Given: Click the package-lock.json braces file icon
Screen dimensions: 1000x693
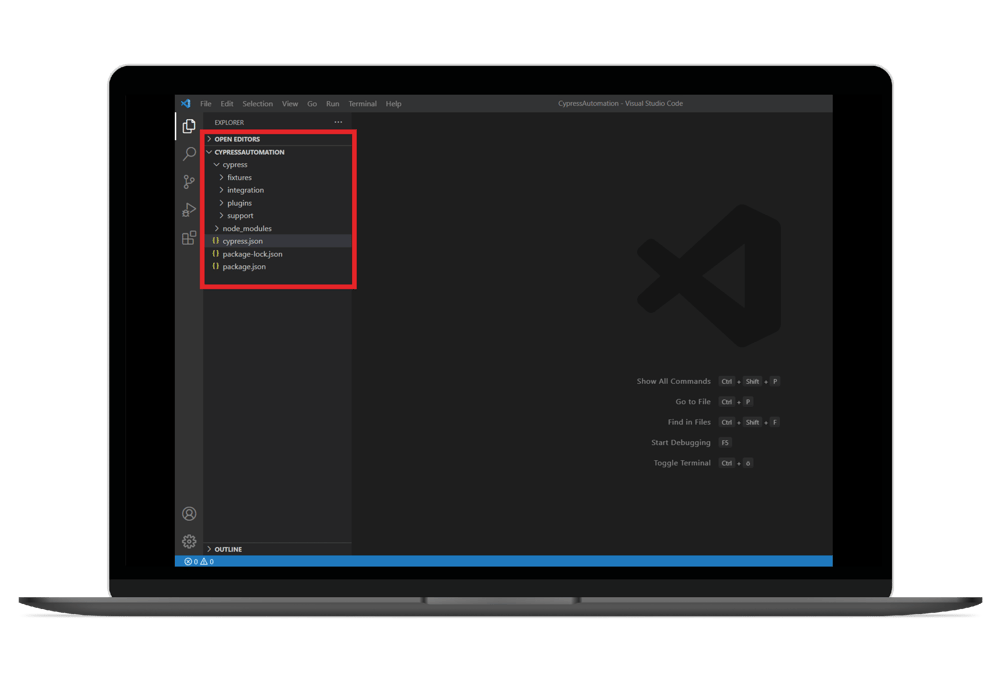Looking at the screenshot, I should [216, 254].
